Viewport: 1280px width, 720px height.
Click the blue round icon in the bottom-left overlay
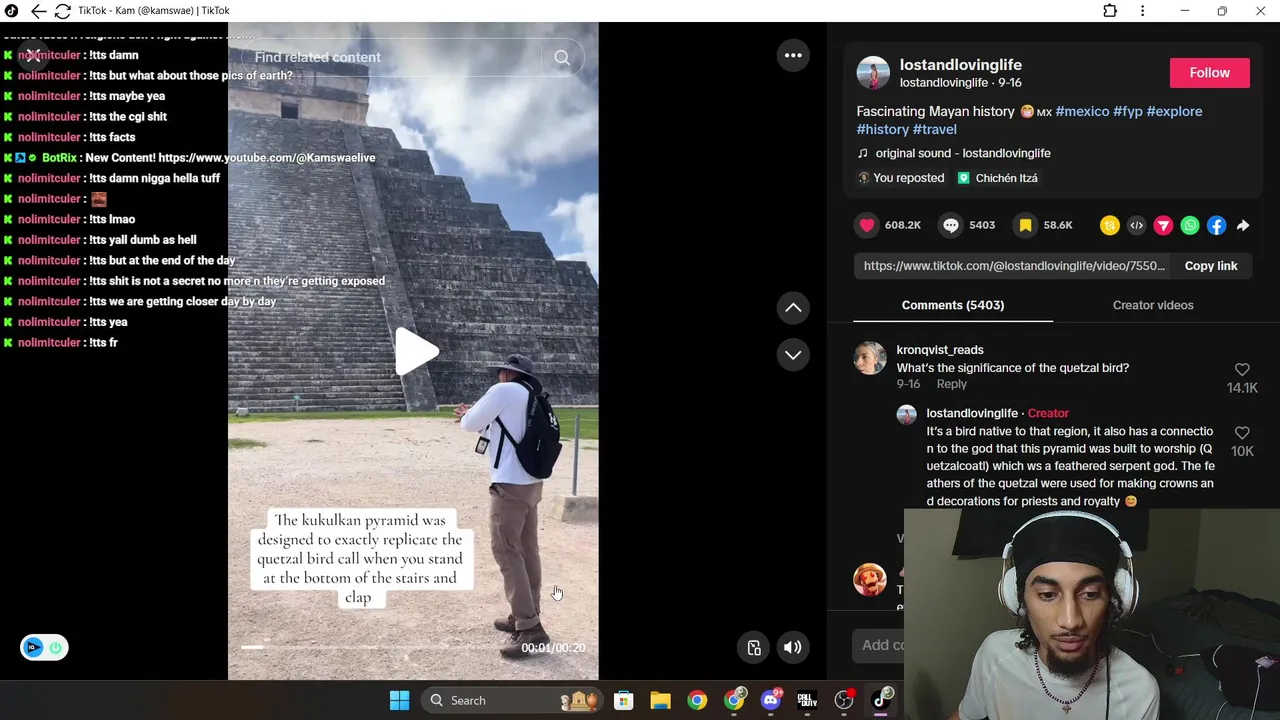(33, 648)
